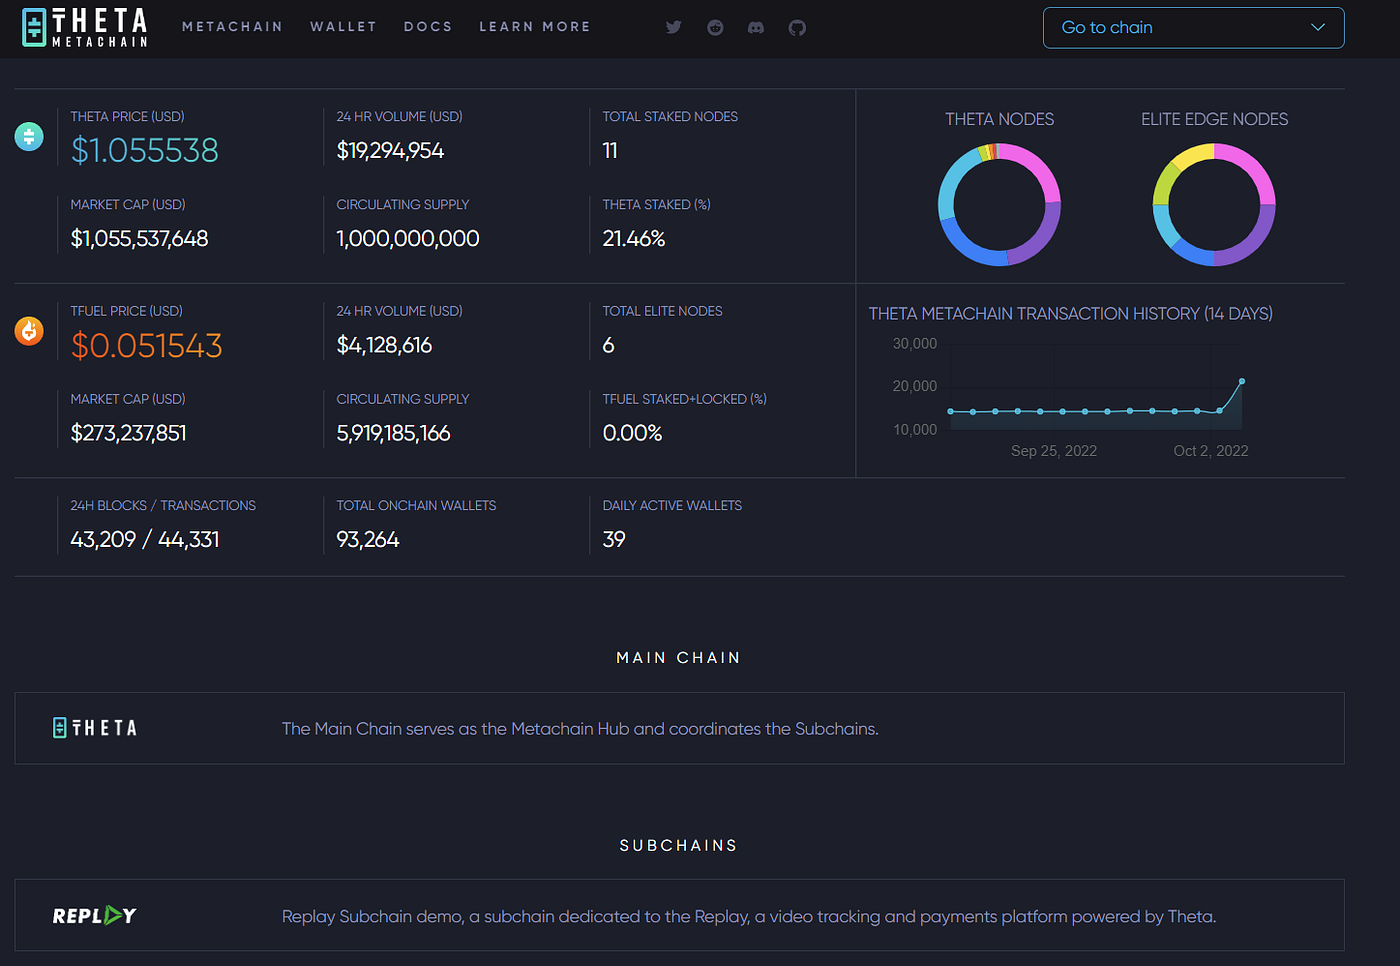Click the MAIN CHAIN section heading
1400x966 pixels.
tap(679, 657)
